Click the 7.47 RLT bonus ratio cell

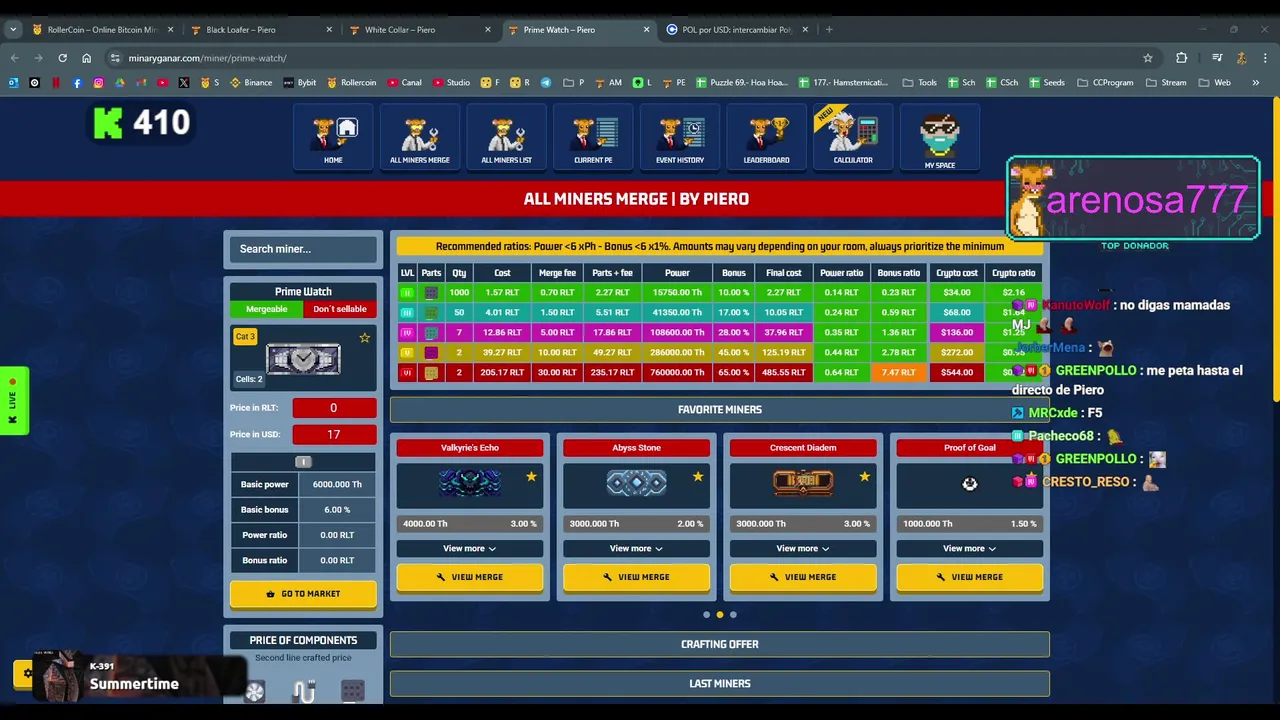click(x=898, y=372)
